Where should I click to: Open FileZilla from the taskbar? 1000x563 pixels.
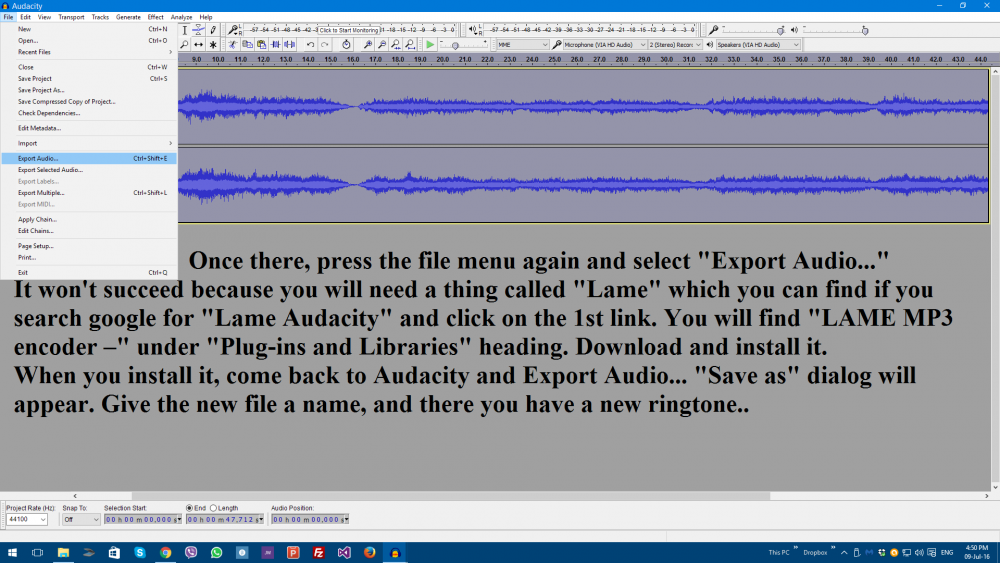click(x=318, y=553)
